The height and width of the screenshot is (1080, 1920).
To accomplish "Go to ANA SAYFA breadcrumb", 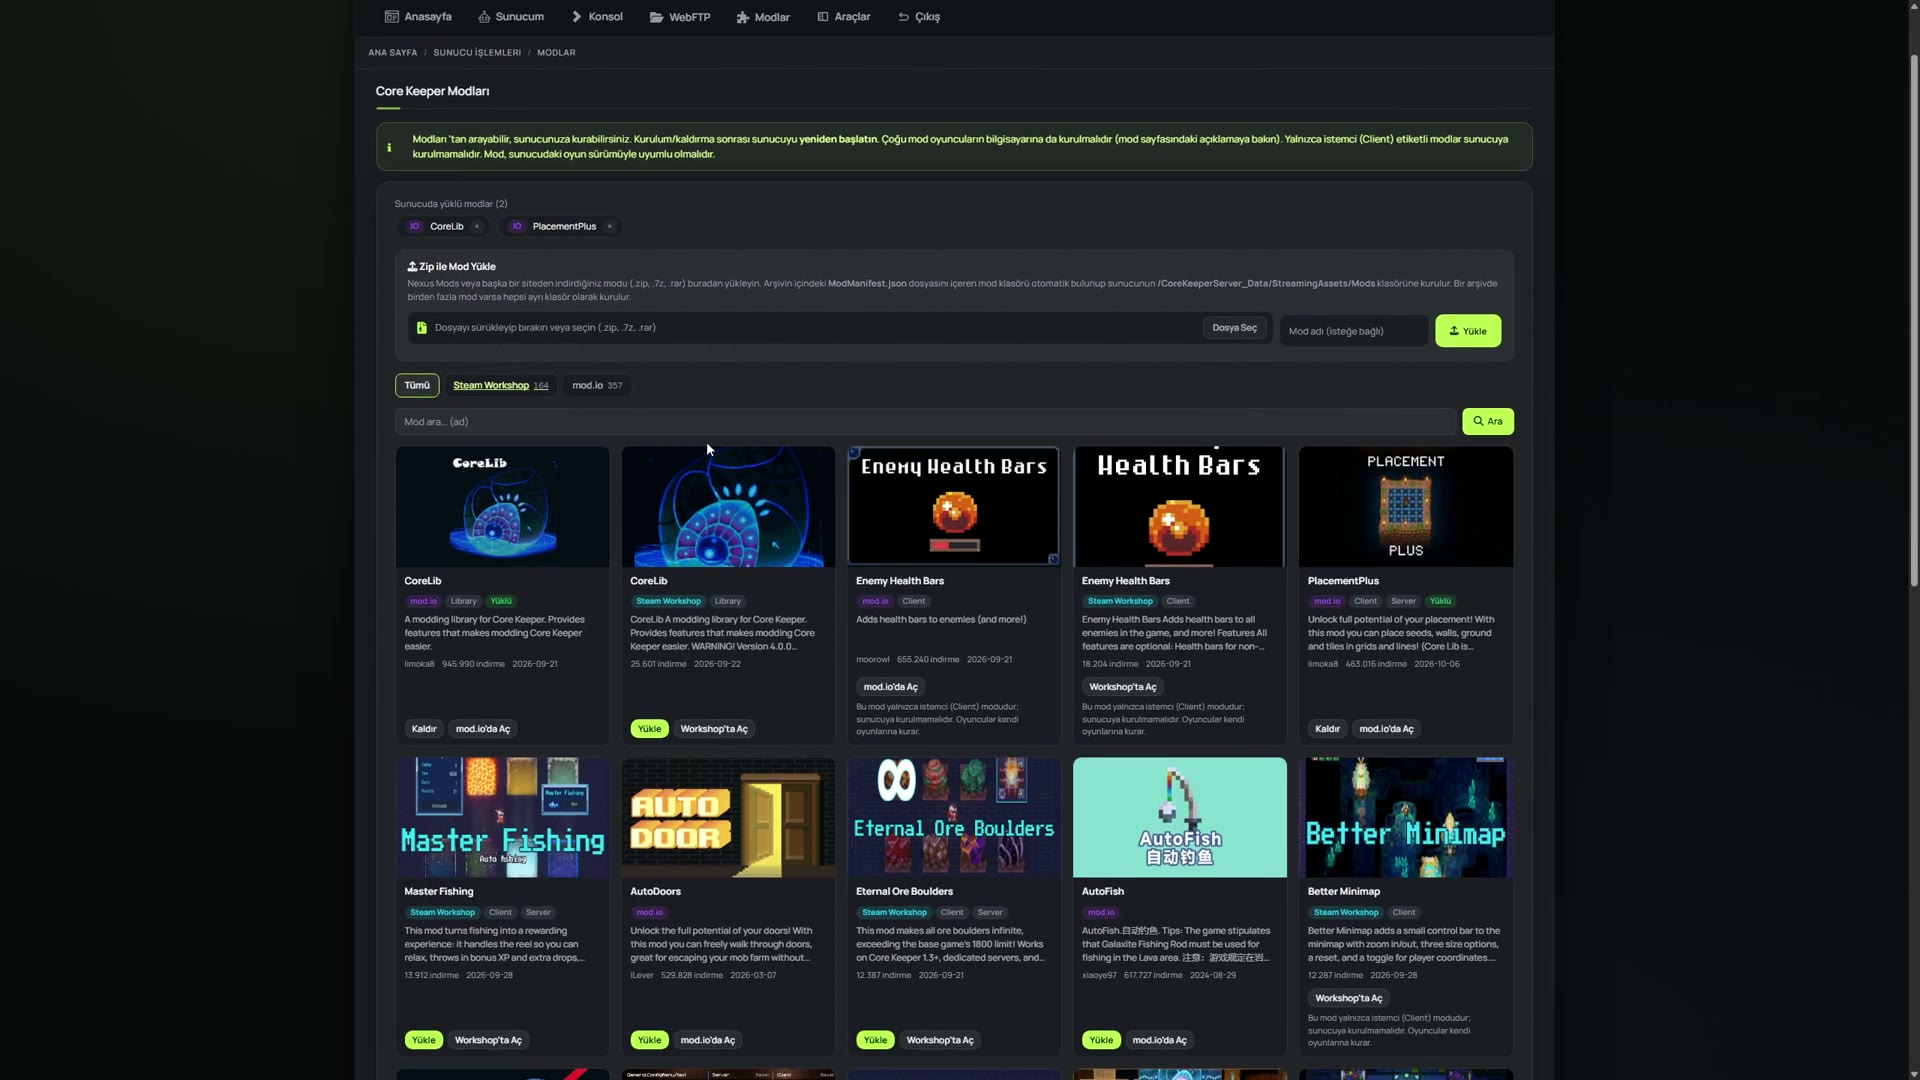I will pos(392,53).
